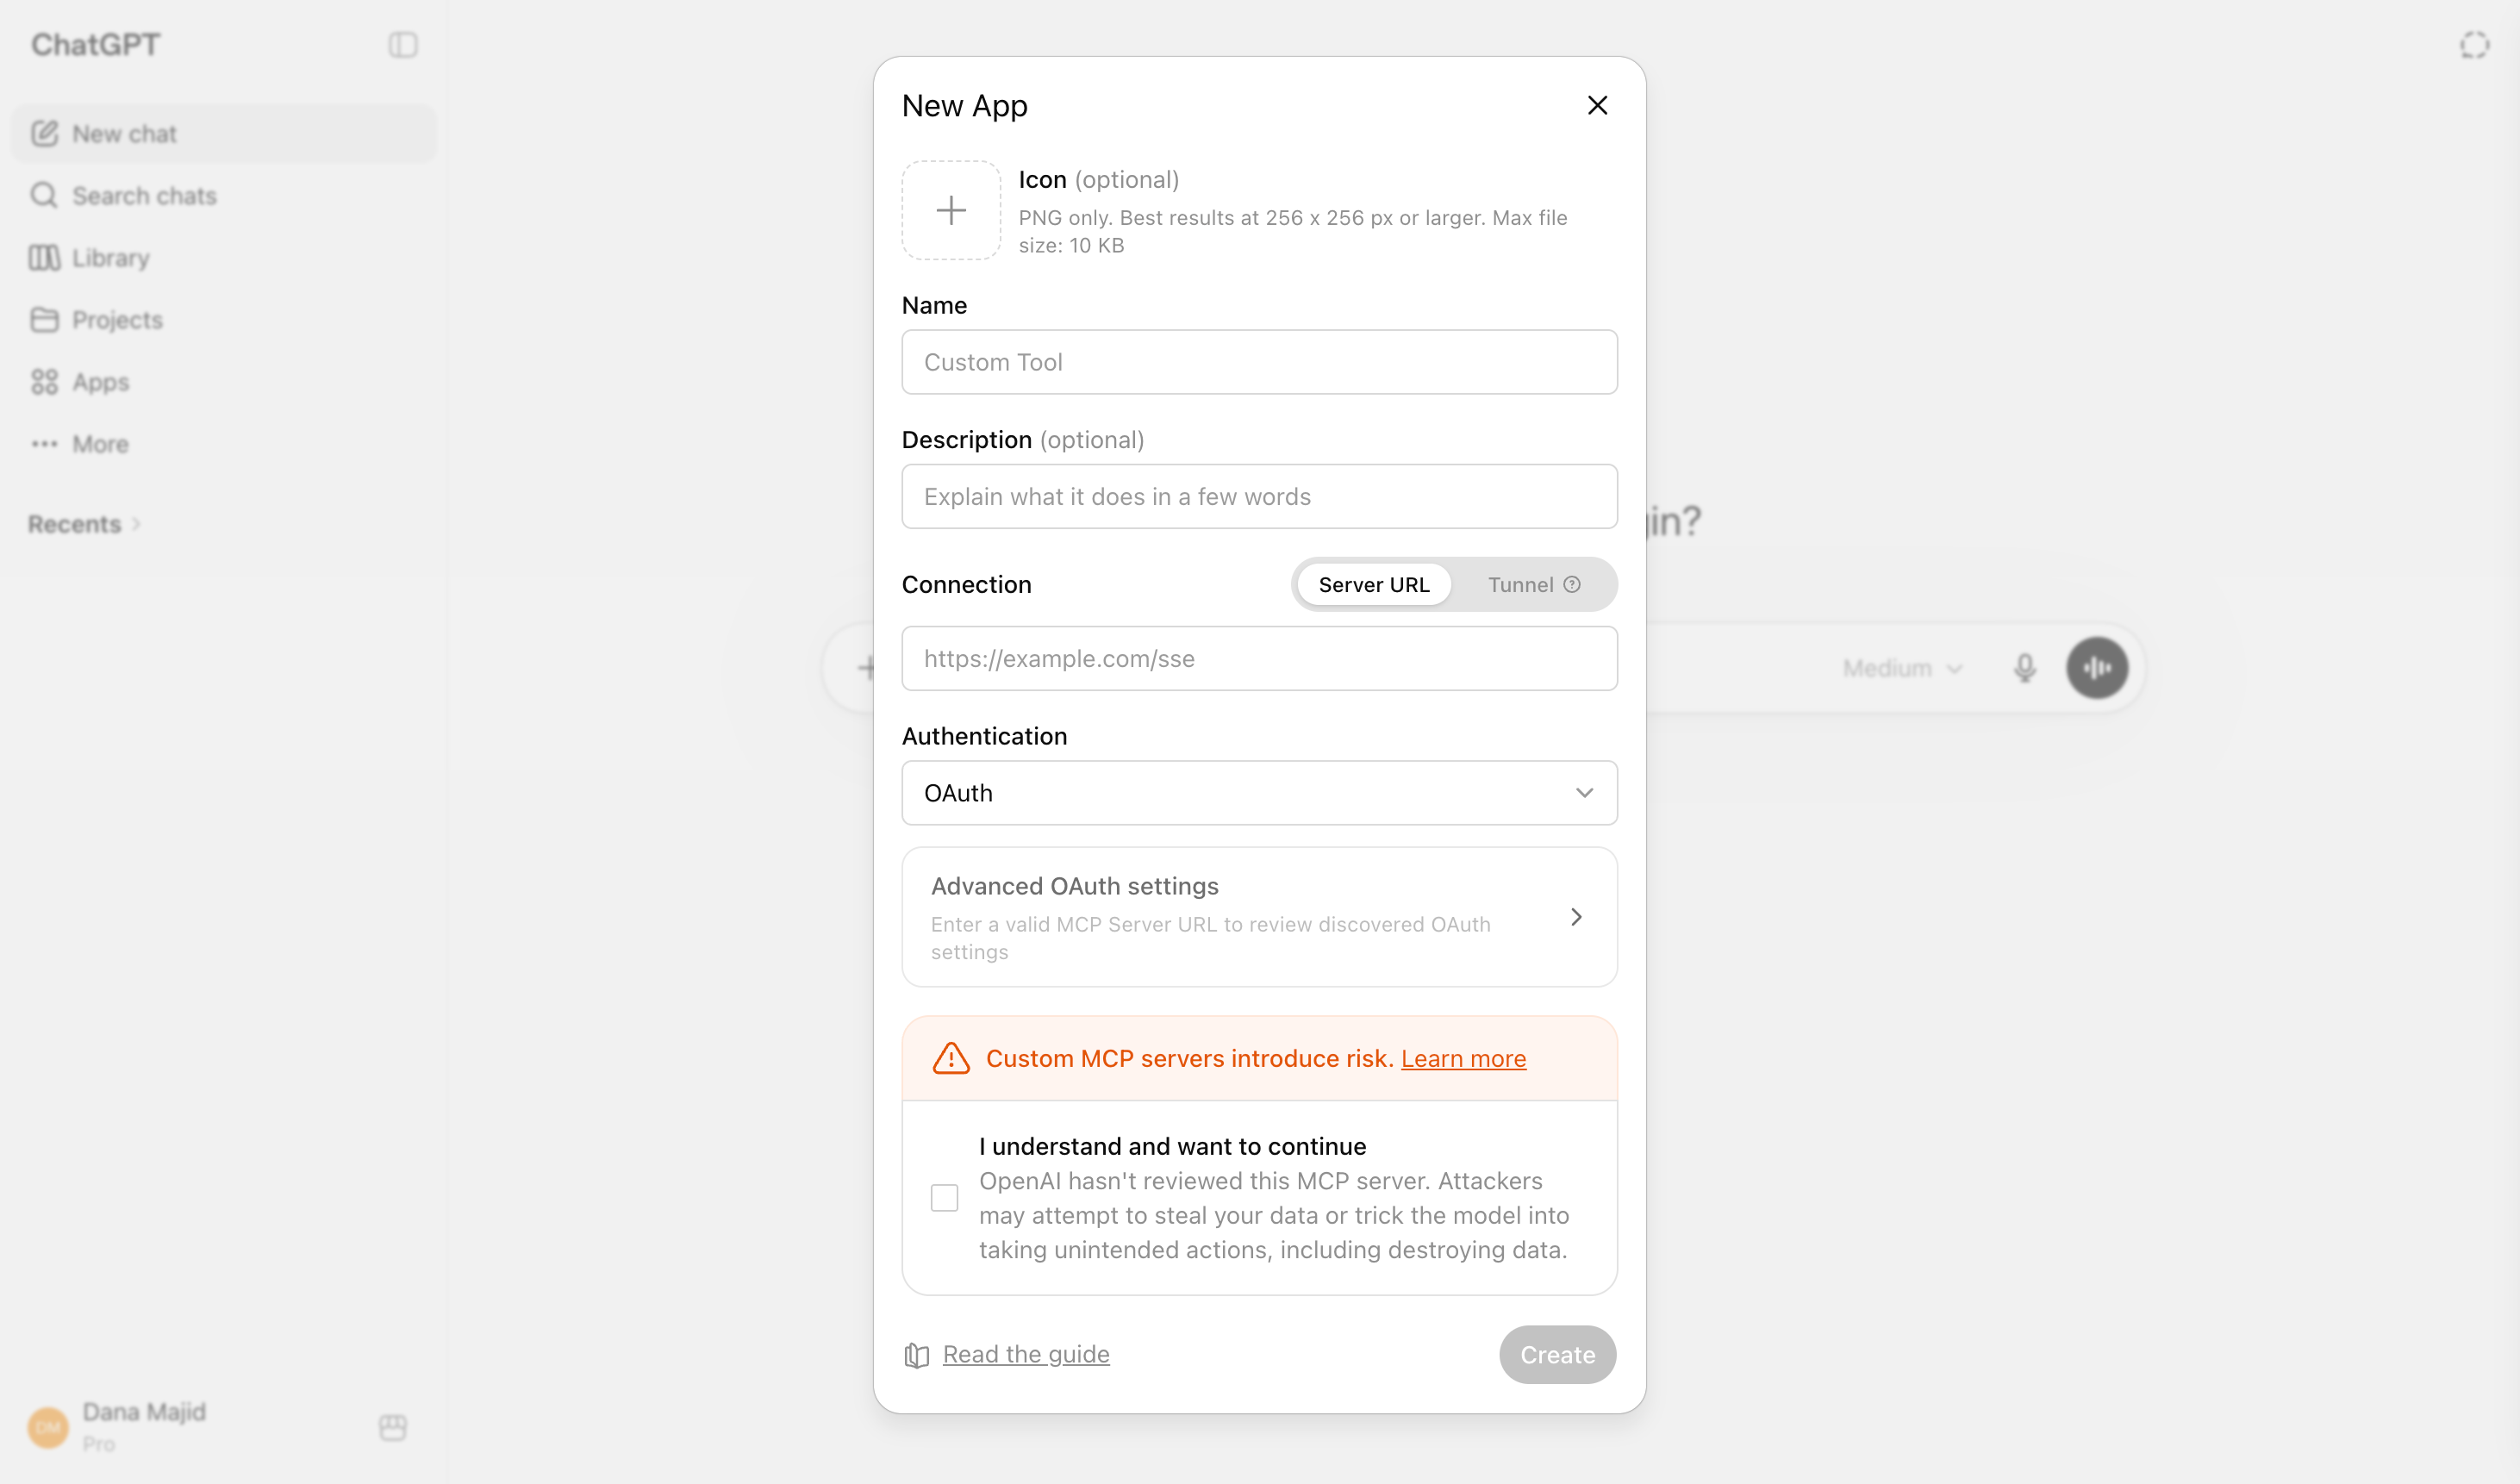Focus the Name input field
Screen dimensions: 2520x1484
coord(1259,362)
